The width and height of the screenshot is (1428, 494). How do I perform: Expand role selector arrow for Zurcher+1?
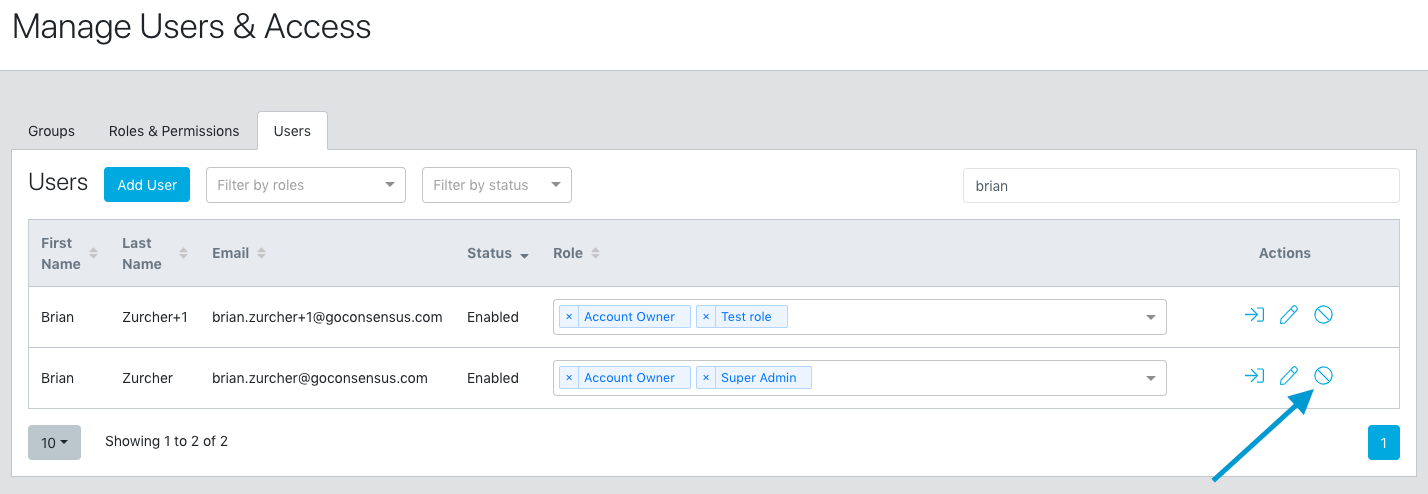(1150, 317)
